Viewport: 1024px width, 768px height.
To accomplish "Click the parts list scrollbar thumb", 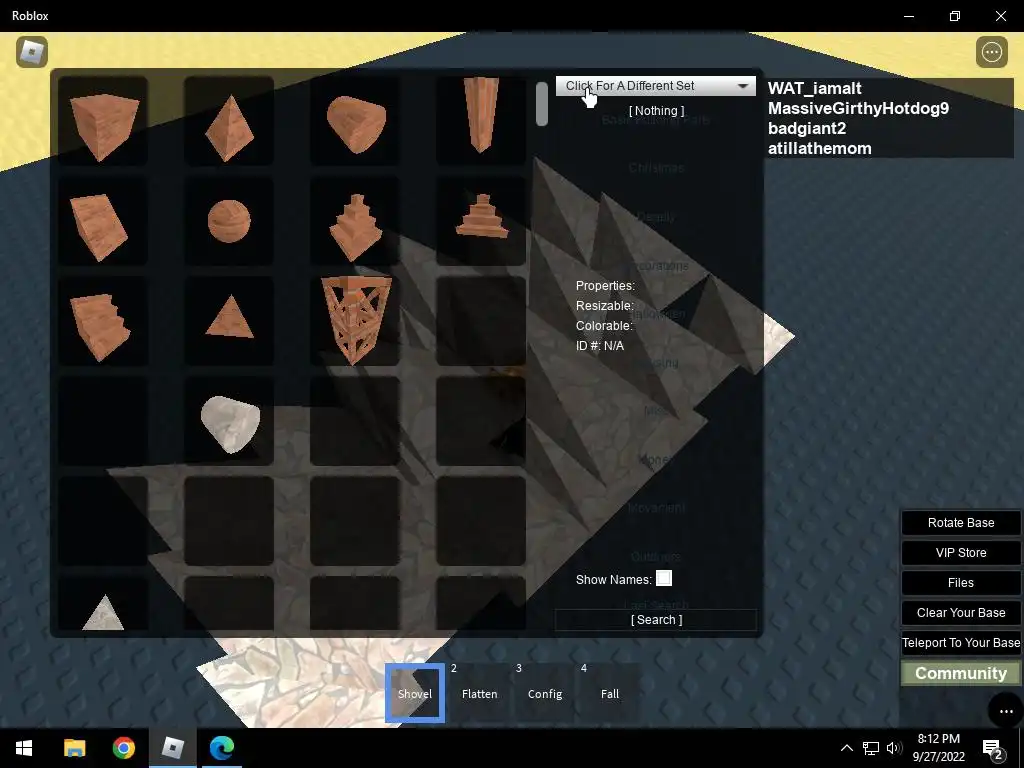I will point(541,103).
